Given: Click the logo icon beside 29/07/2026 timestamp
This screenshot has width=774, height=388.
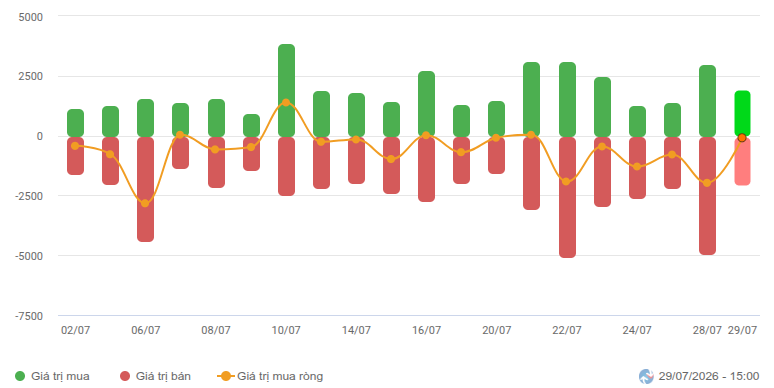Looking at the screenshot, I should click(646, 377).
